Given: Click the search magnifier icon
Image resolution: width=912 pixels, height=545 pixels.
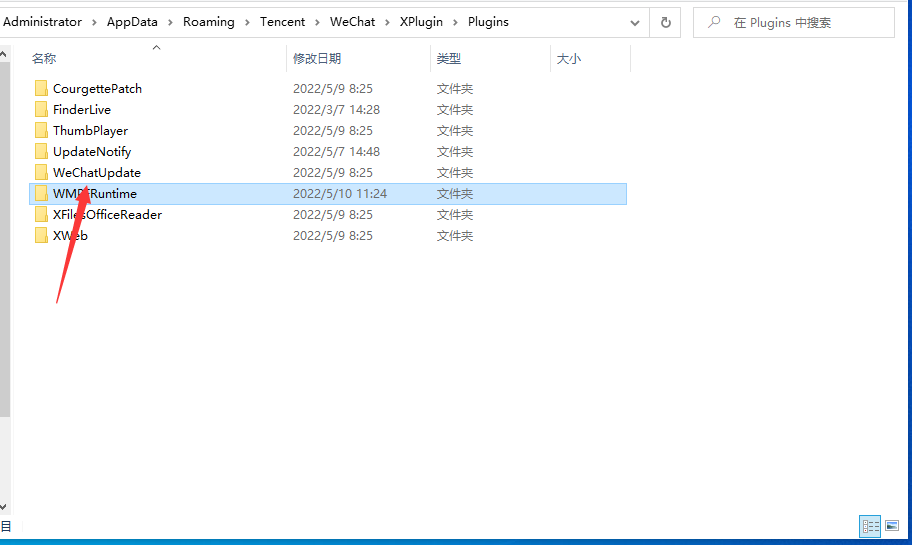Looking at the screenshot, I should [x=714, y=22].
